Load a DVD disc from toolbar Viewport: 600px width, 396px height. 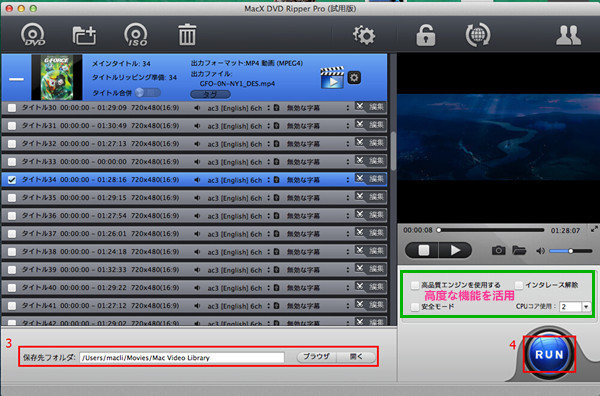(x=33, y=35)
